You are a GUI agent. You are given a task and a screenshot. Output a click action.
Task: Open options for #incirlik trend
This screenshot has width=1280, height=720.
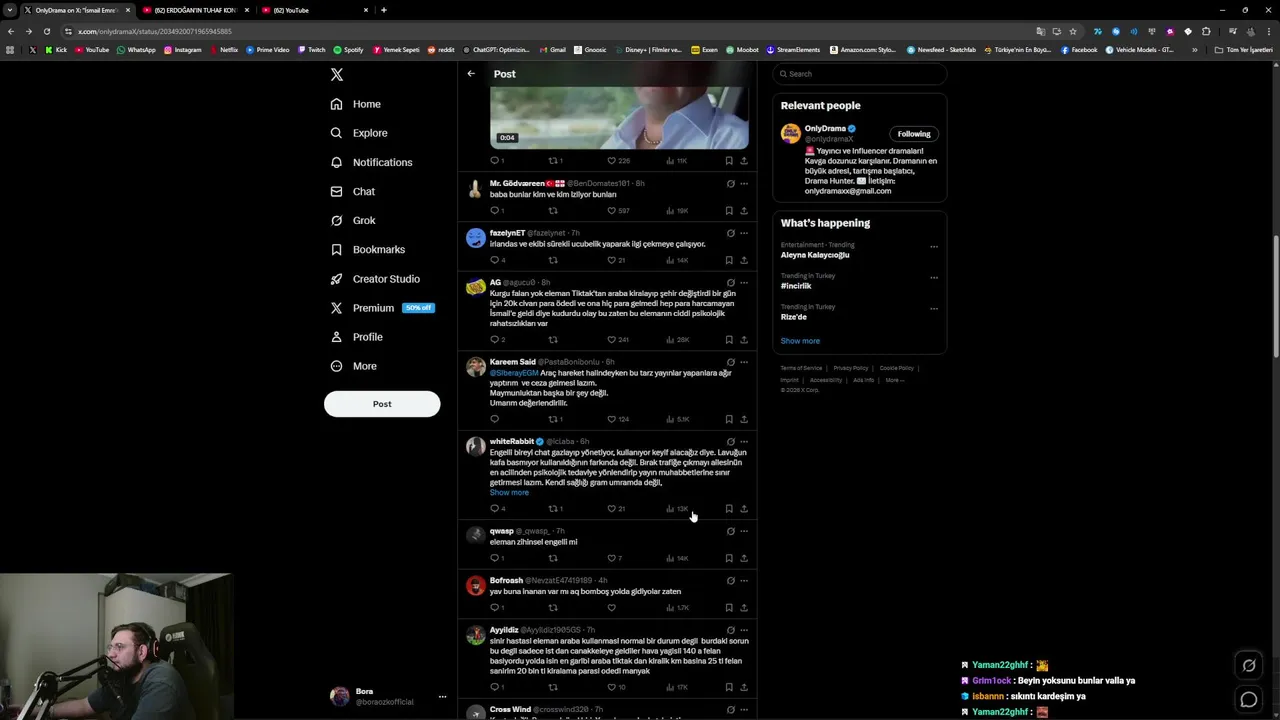pyautogui.click(x=934, y=277)
